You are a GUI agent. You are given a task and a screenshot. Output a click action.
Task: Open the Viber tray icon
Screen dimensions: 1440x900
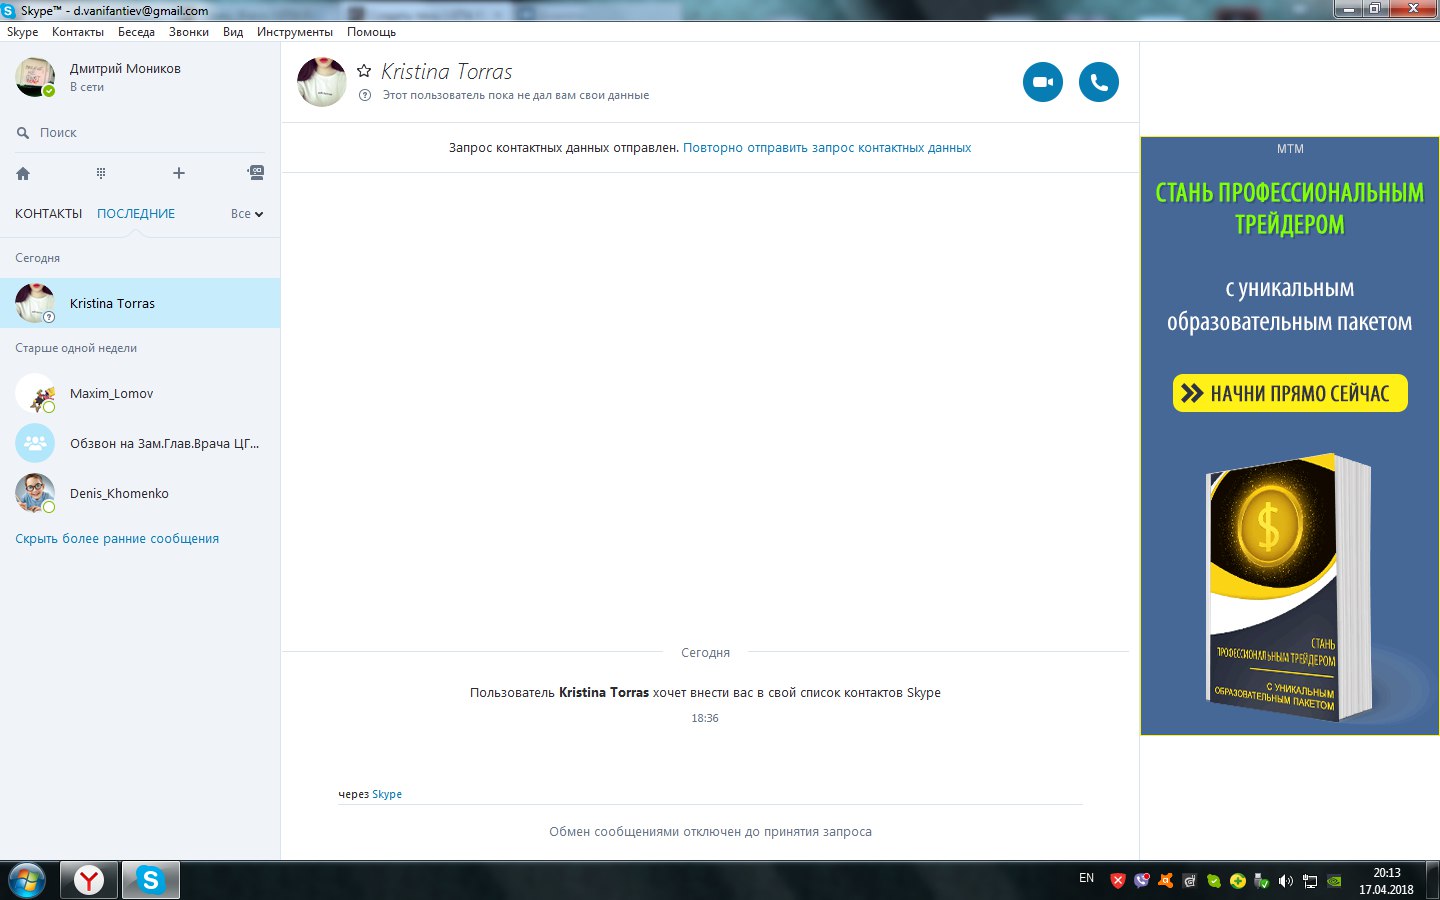(x=1142, y=880)
